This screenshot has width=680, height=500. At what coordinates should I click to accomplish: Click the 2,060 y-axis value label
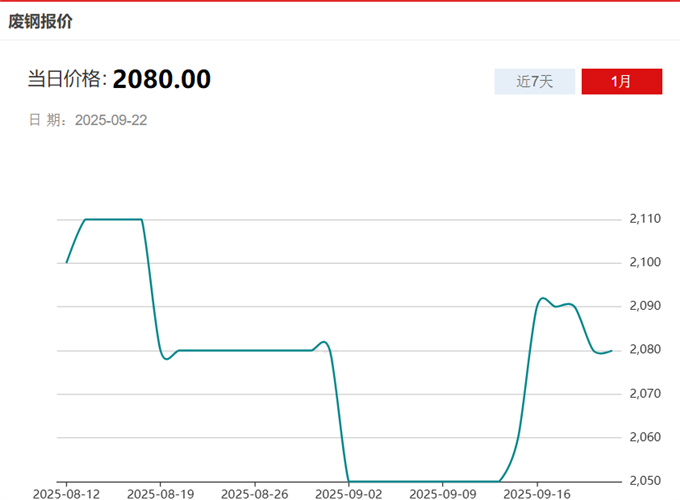[646, 437]
